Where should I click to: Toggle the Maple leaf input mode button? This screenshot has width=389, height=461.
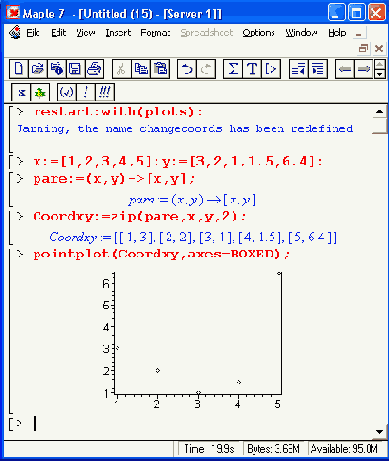pos(40,92)
